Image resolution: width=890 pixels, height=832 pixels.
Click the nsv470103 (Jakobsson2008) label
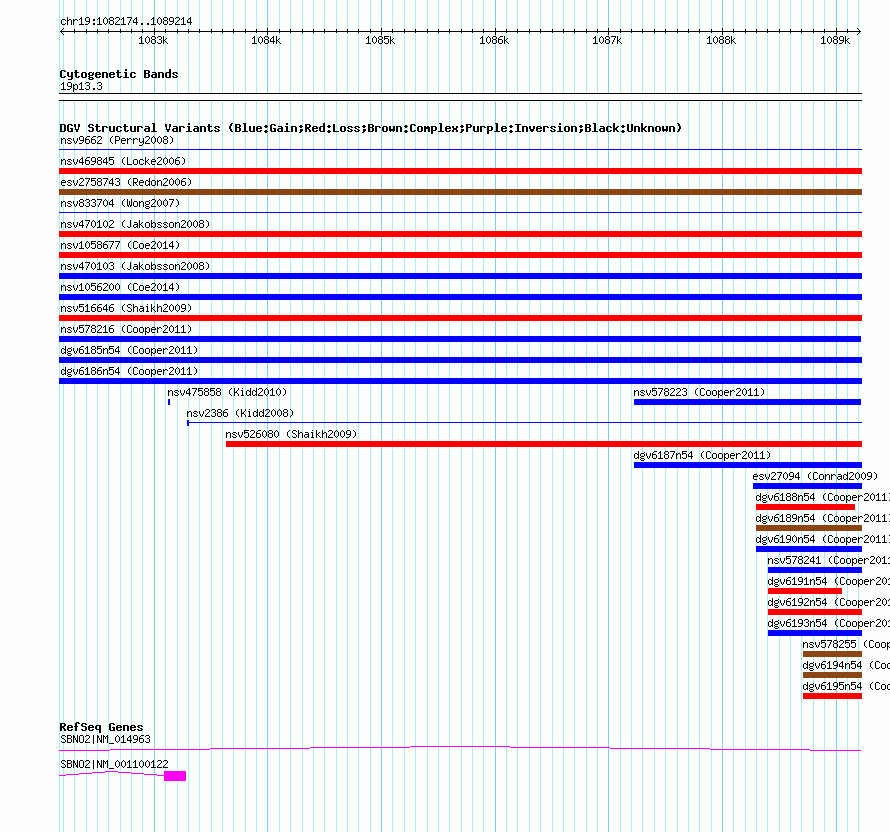[x=135, y=266]
